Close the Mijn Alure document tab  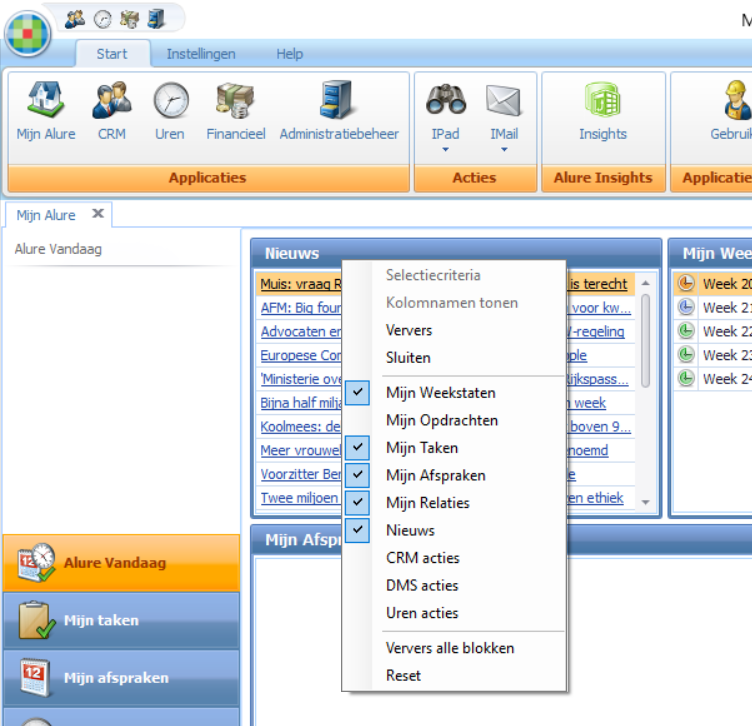[x=98, y=214]
